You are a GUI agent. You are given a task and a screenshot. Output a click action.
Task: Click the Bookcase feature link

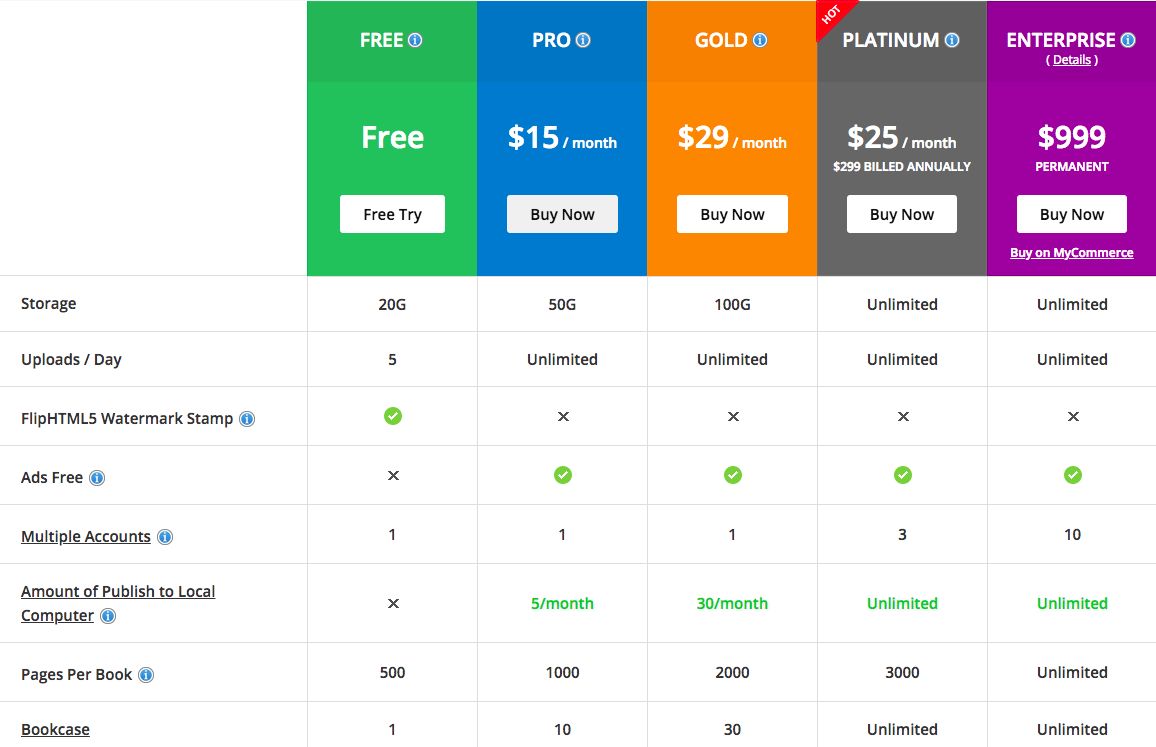click(x=55, y=730)
